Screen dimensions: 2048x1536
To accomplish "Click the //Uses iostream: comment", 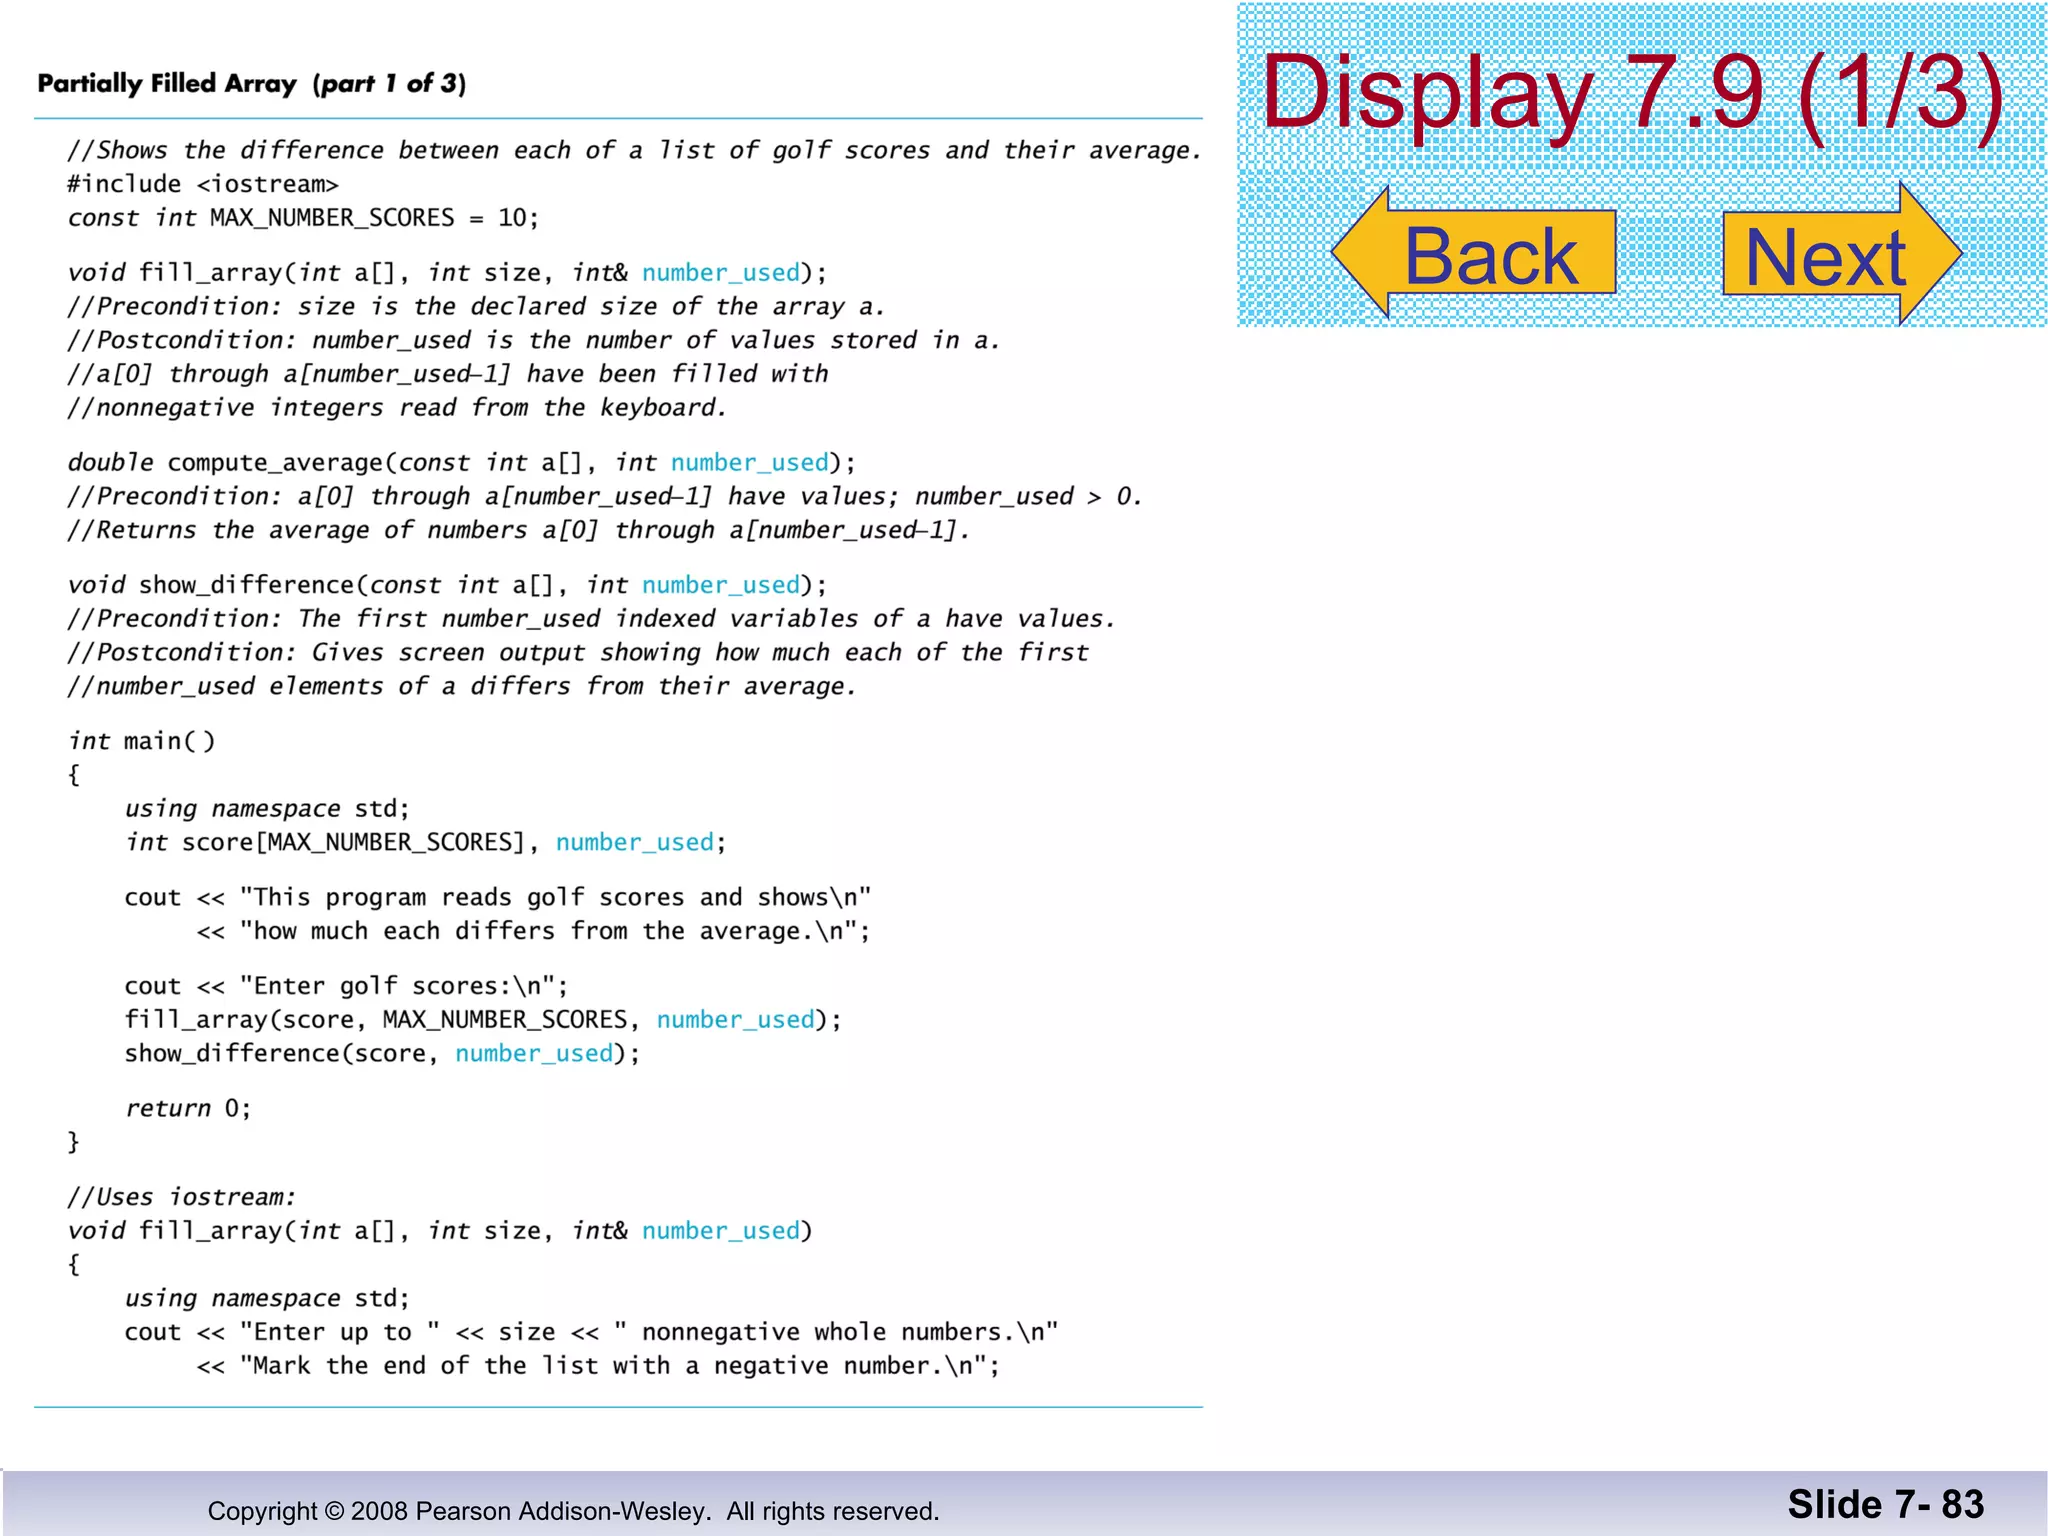I will (182, 1197).
